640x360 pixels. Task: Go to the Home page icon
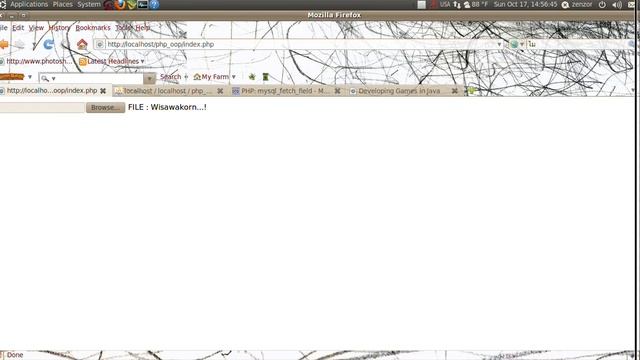[82, 44]
